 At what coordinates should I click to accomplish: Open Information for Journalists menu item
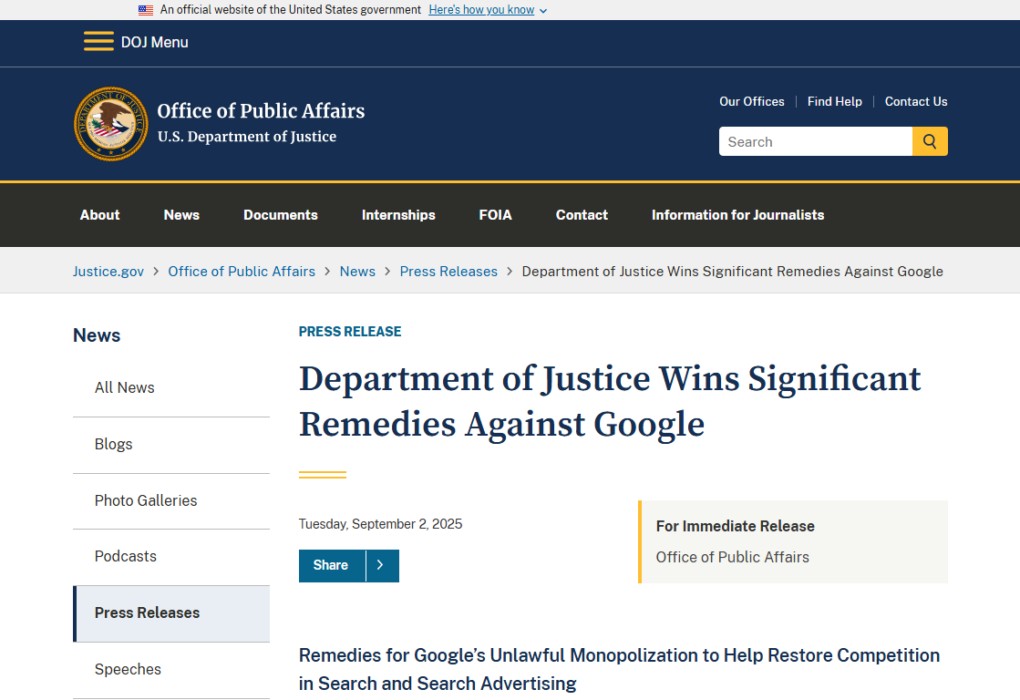pos(738,215)
